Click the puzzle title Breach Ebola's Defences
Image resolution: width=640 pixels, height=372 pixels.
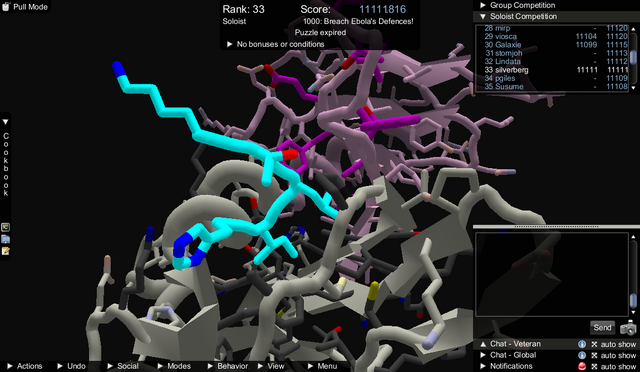(x=358, y=21)
